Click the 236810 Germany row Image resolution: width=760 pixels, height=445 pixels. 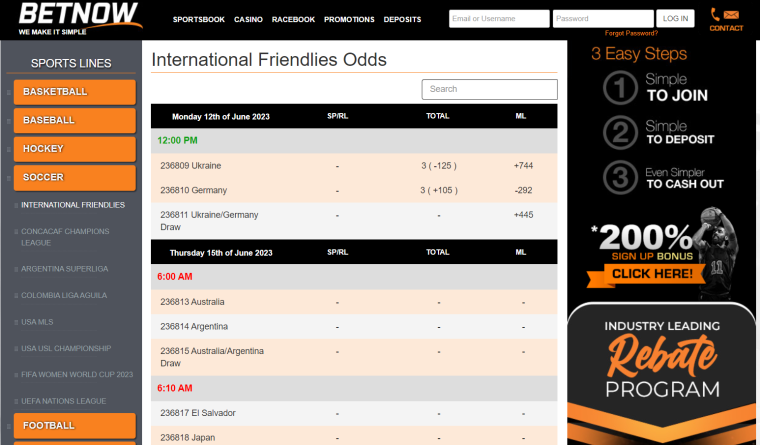354,191
